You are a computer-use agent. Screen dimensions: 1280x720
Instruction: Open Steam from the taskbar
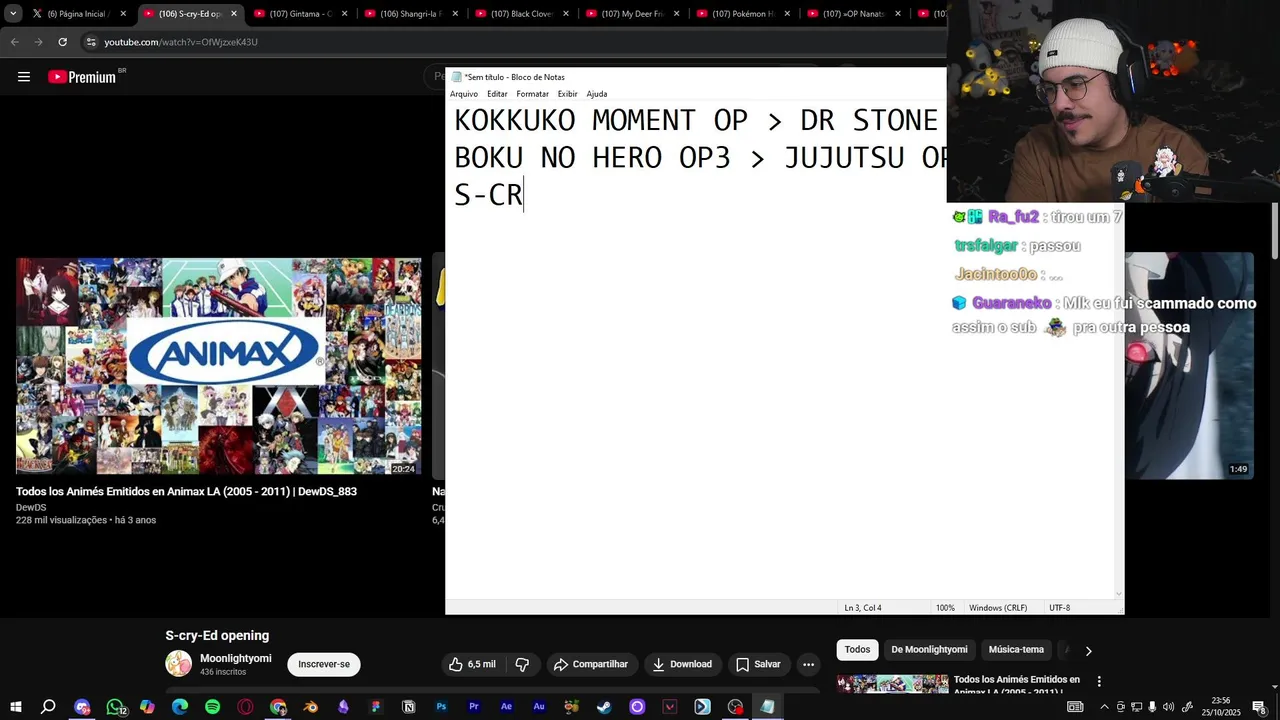point(604,707)
